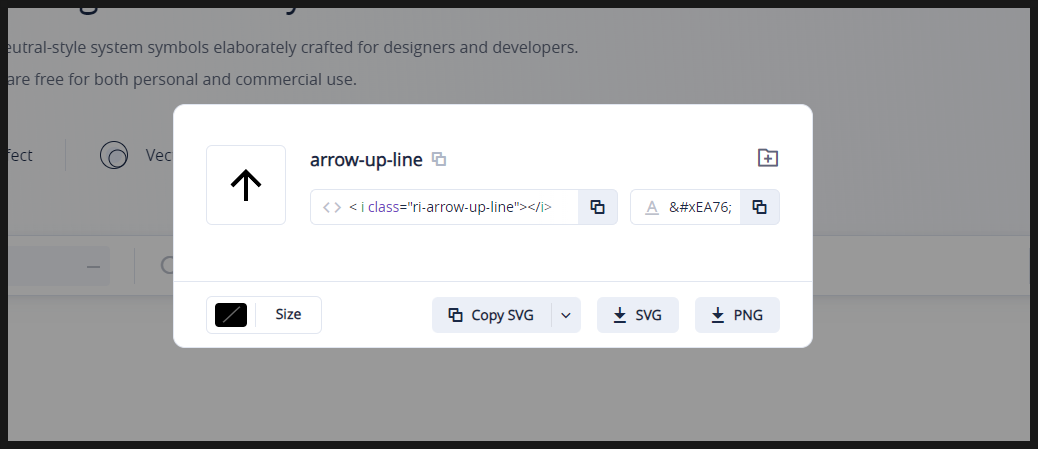Click the Vector circle icon behind dialog
The width and height of the screenshot is (1038, 449).
[x=114, y=155]
